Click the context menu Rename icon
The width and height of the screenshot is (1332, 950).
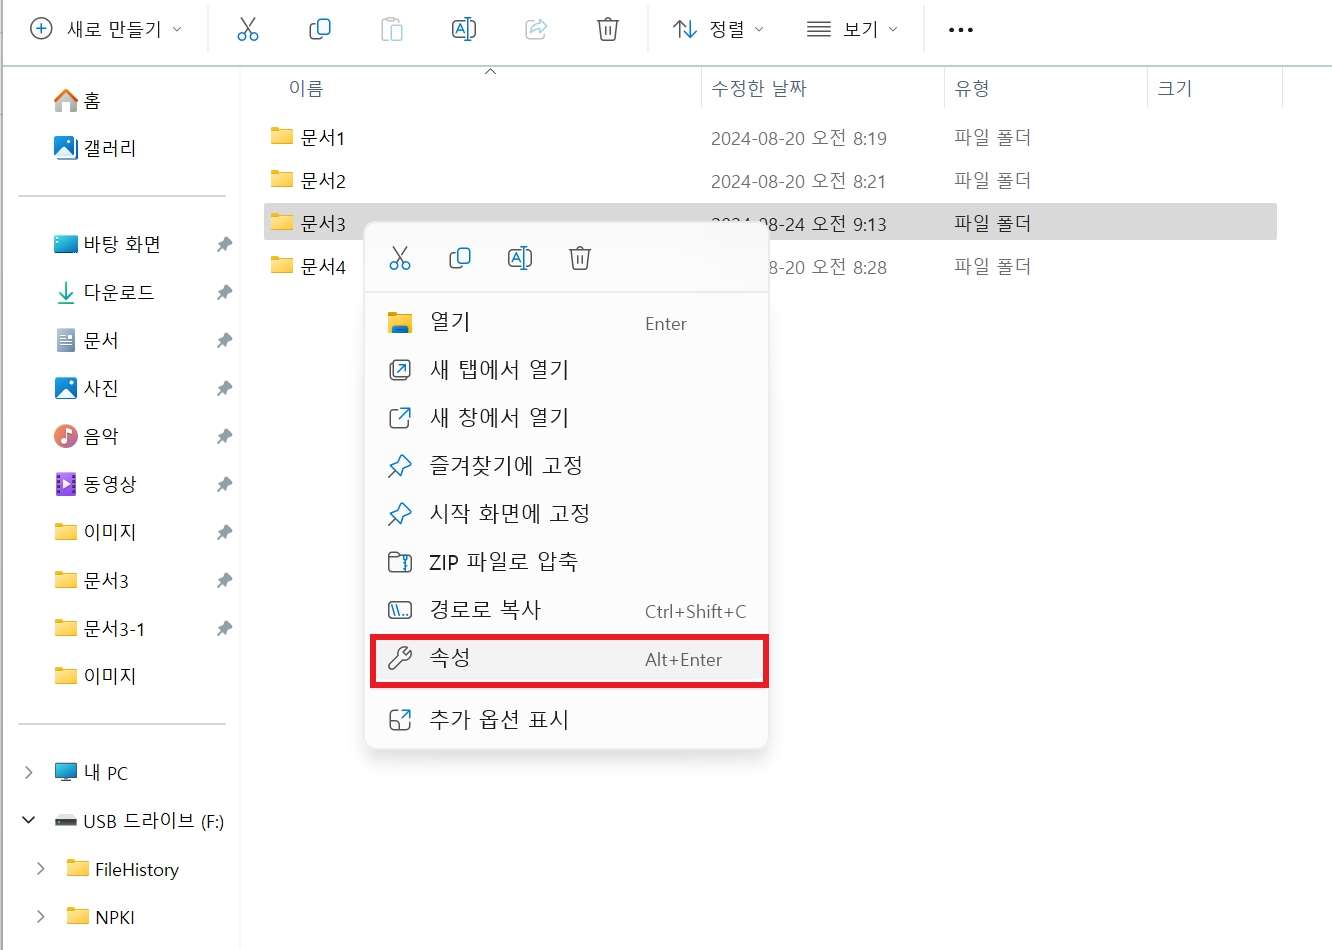click(520, 259)
